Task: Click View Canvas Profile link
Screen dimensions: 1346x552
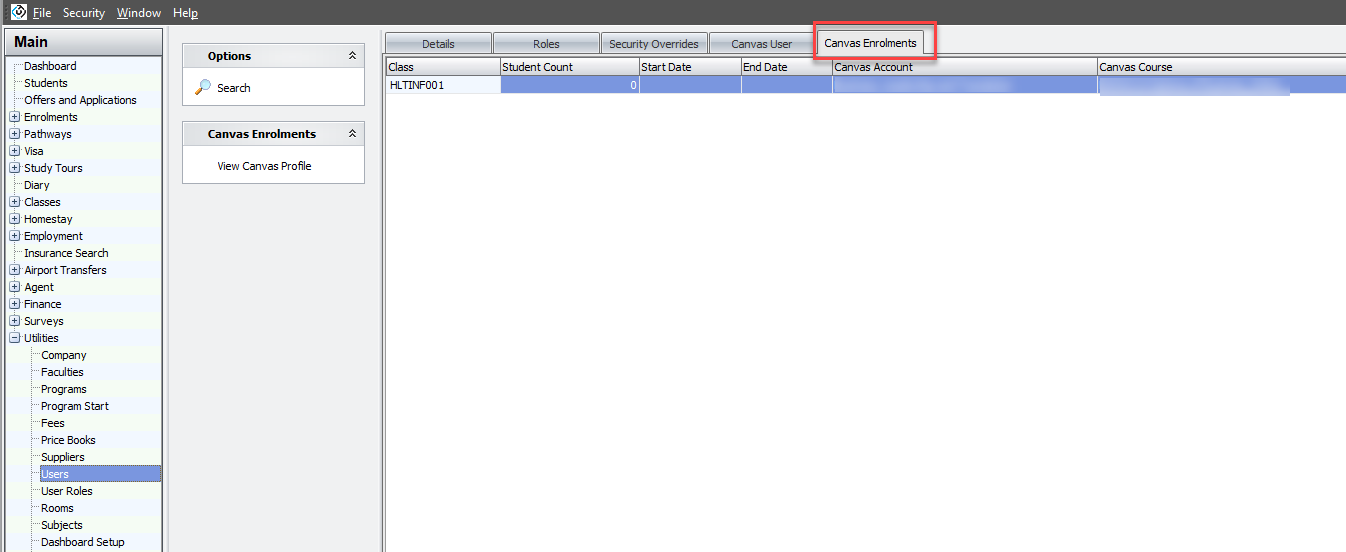Action: (264, 166)
